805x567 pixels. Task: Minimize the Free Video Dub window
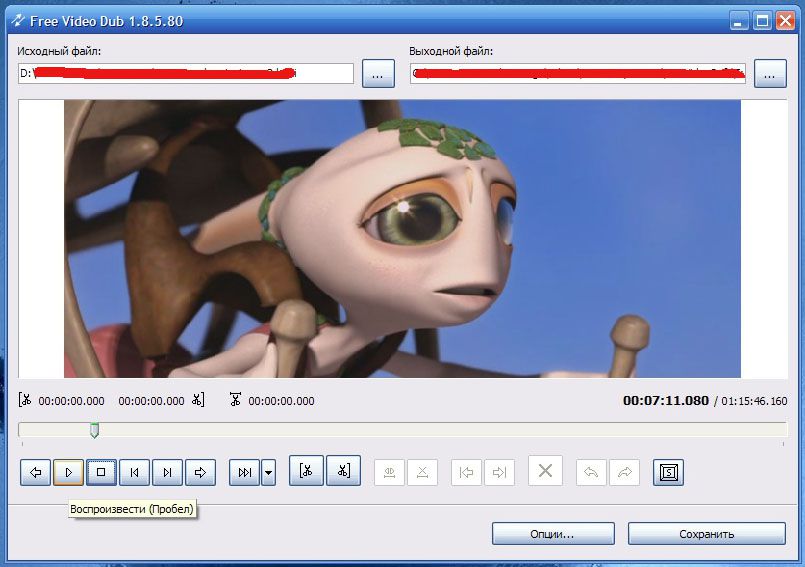(x=739, y=21)
